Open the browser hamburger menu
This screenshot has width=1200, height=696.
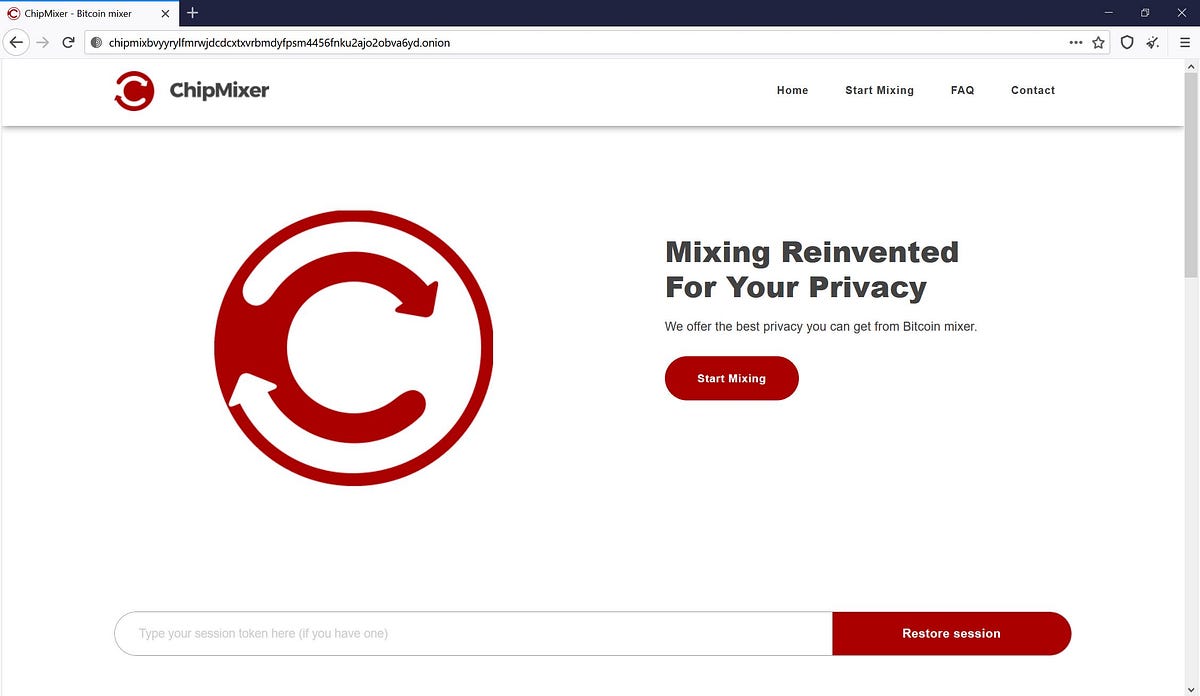coord(1185,43)
